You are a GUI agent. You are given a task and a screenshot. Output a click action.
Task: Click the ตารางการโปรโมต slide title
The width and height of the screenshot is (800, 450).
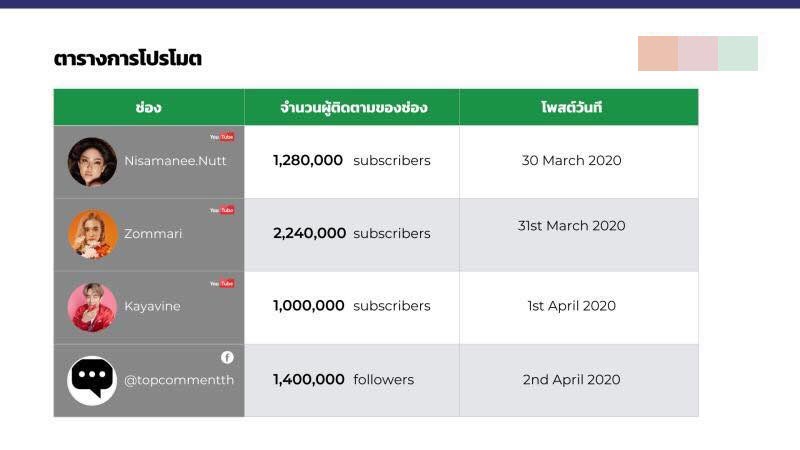pos(128,58)
